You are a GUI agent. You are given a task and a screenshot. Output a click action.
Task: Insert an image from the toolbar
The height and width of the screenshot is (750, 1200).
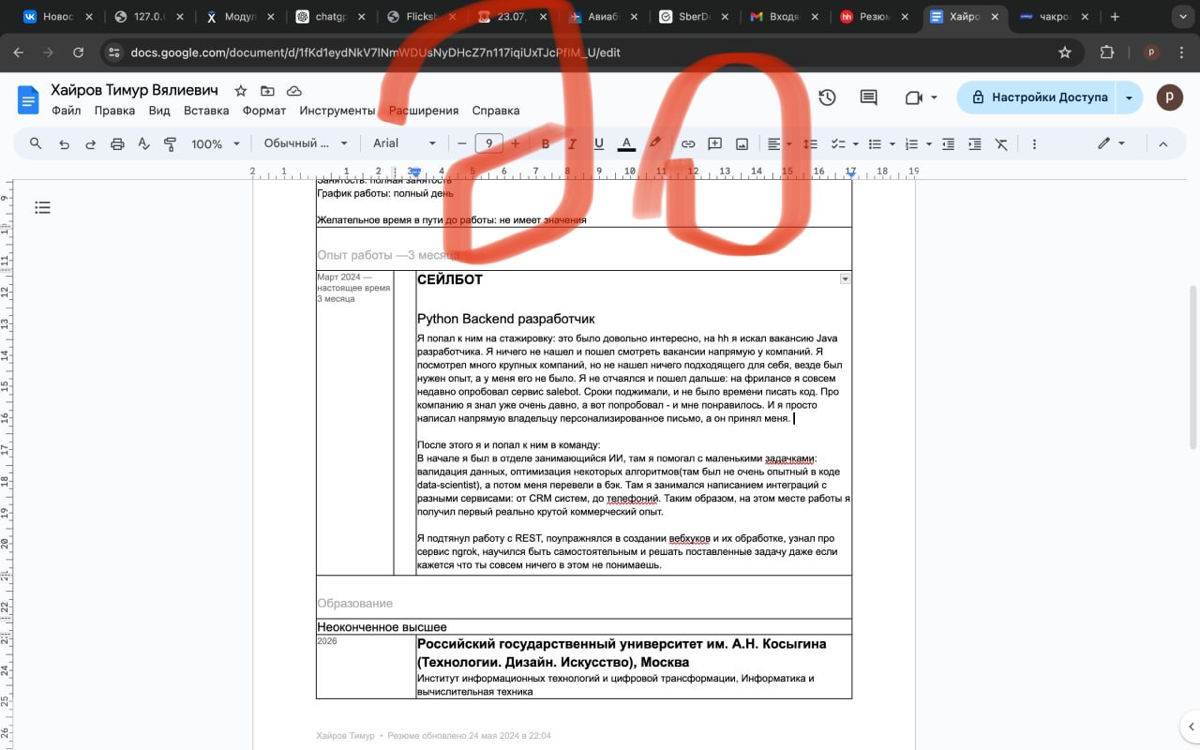point(742,144)
